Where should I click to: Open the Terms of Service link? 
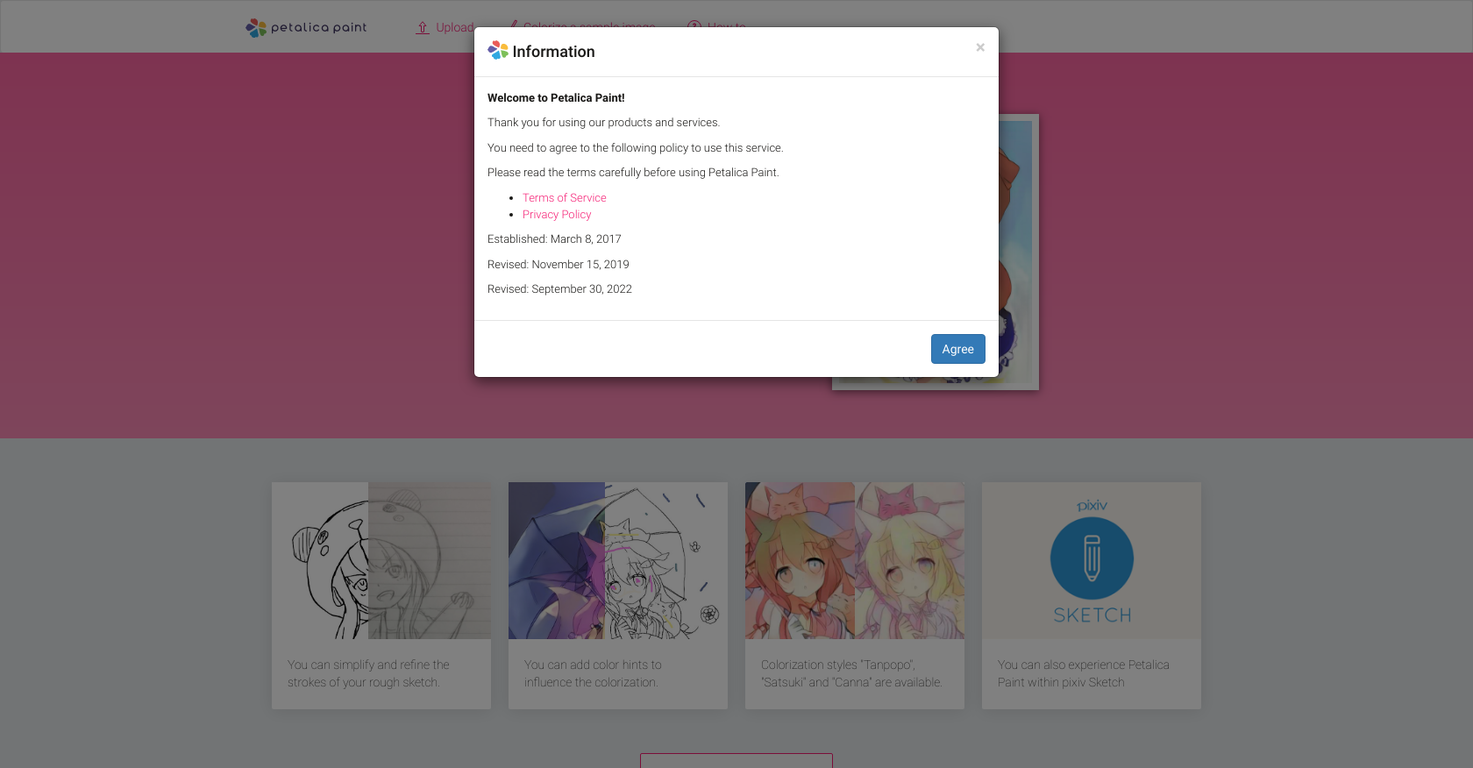564,198
